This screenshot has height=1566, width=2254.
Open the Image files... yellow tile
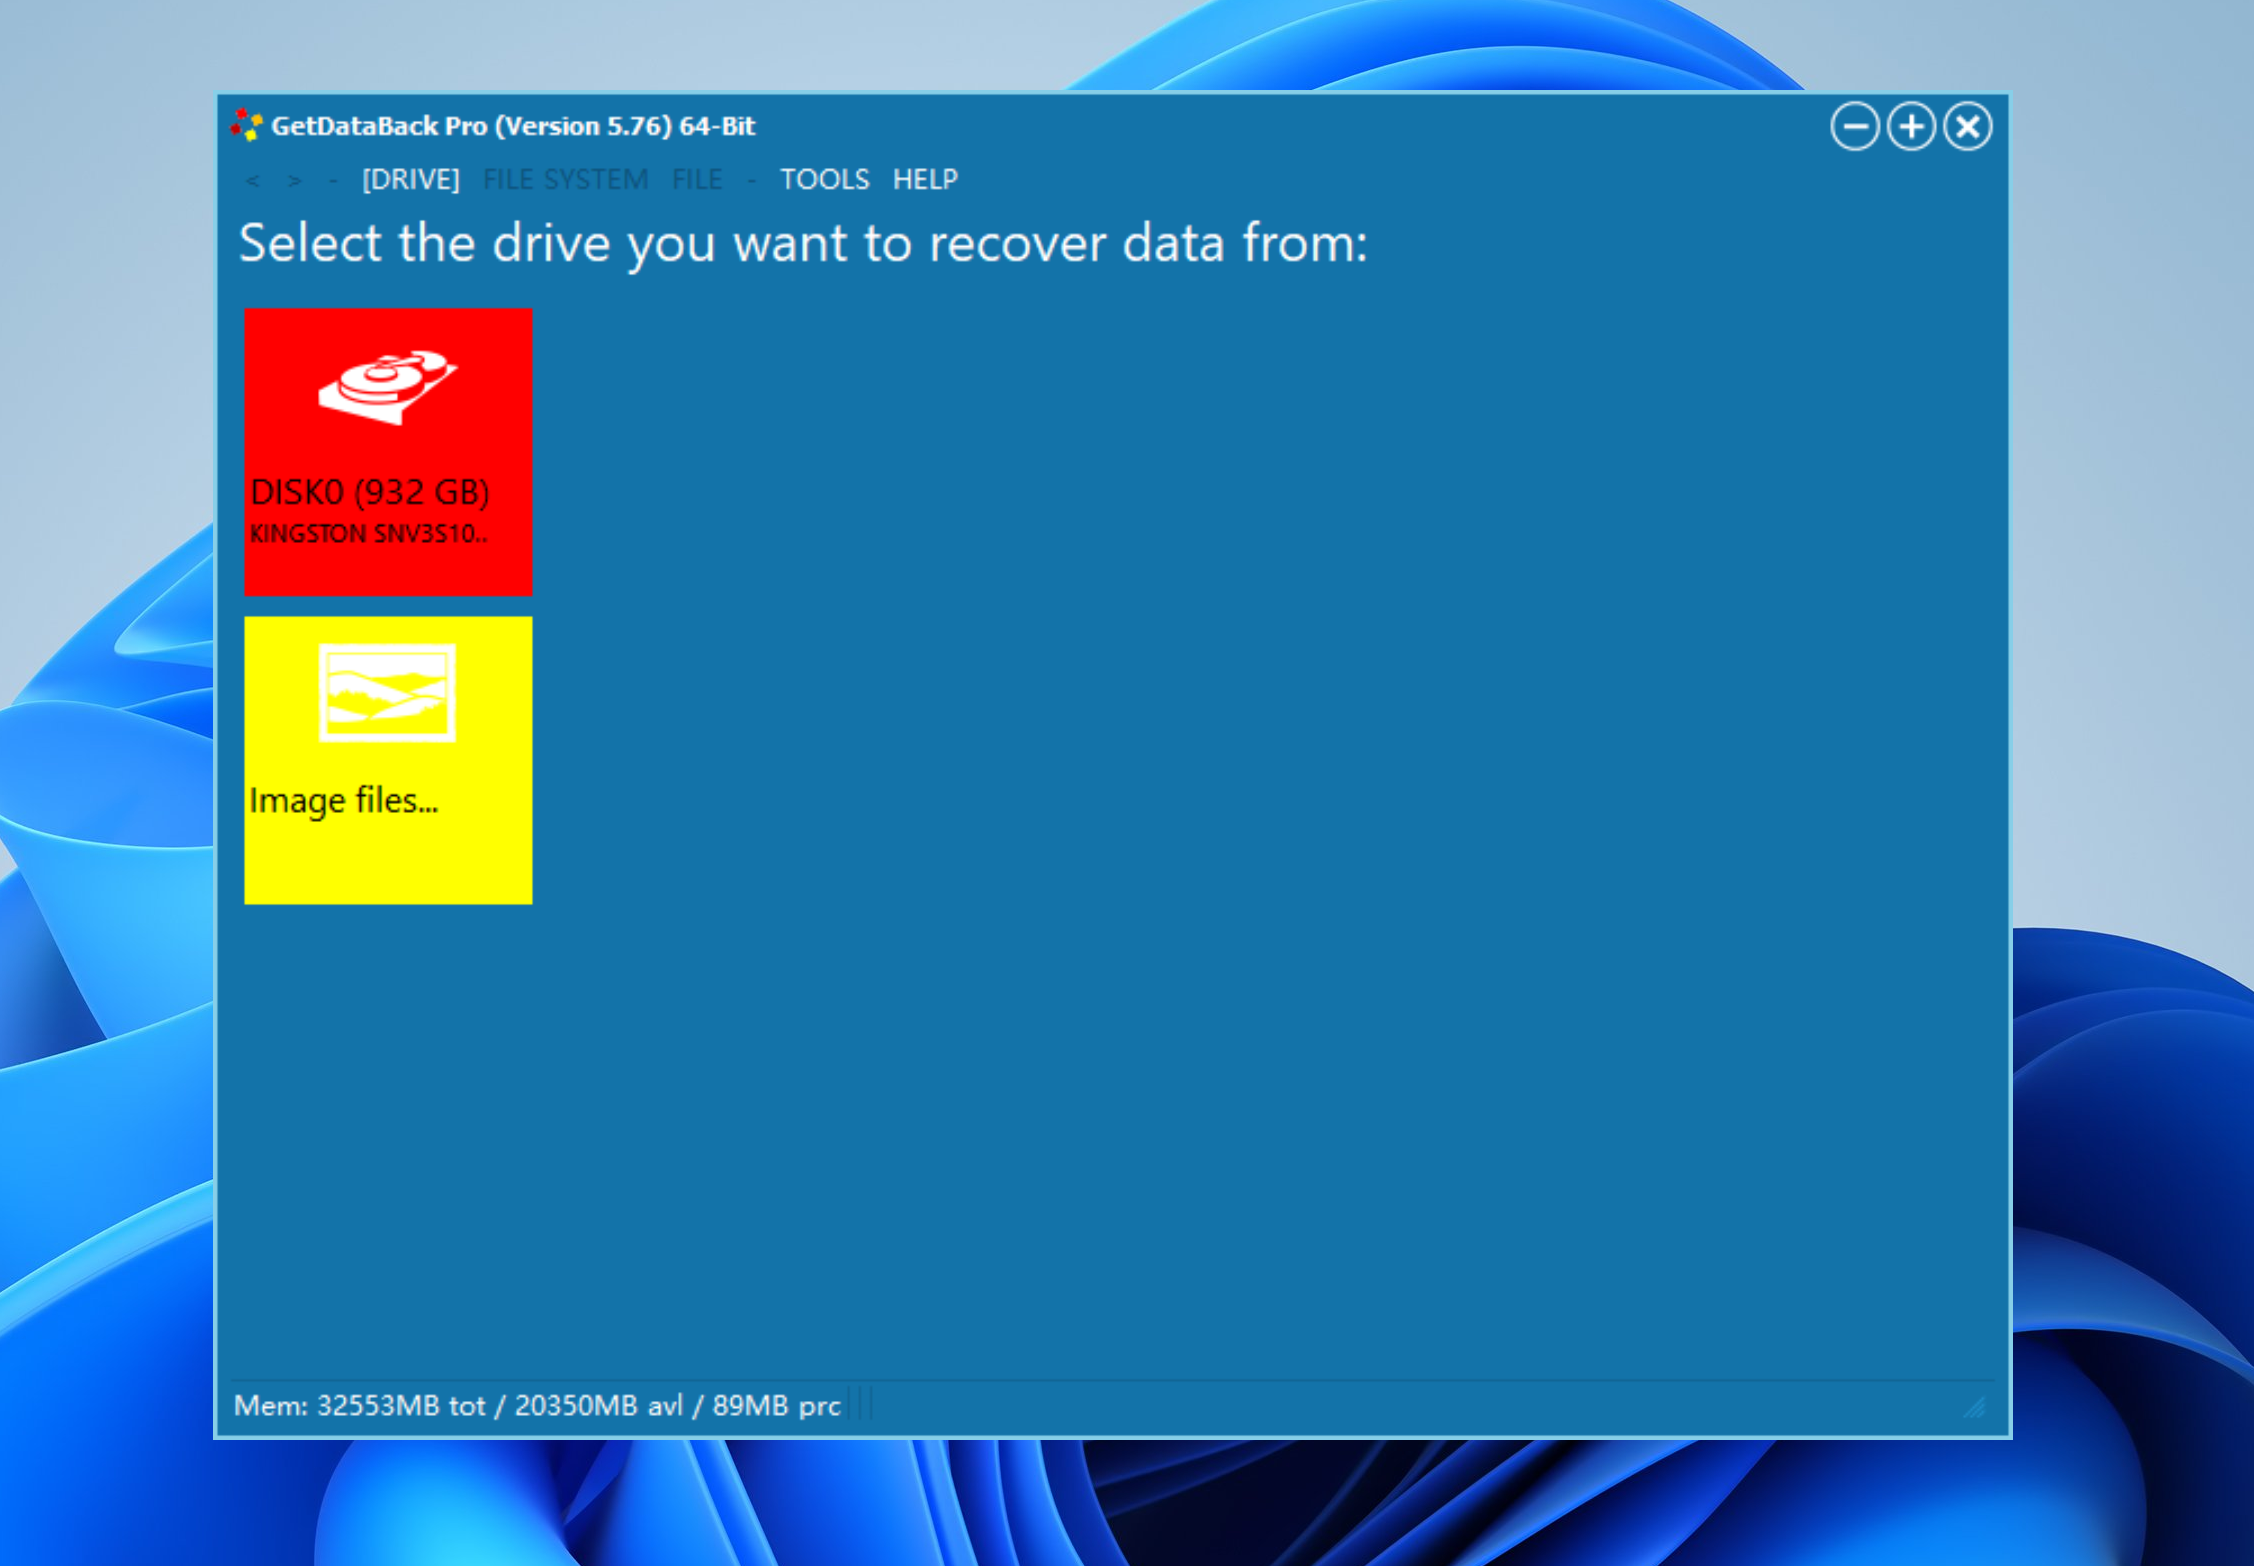click(388, 760)
